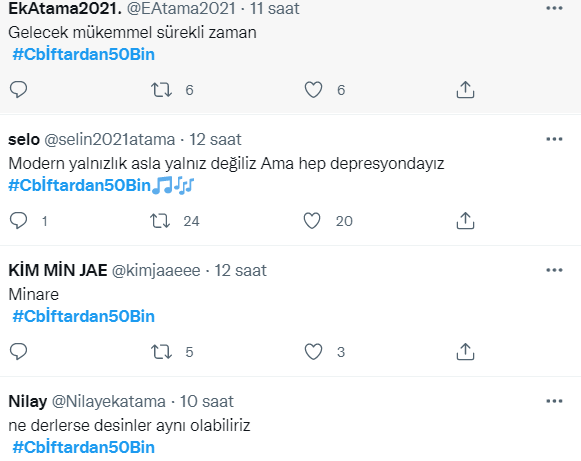Open @selin2021atama profile

pos(110,140)
